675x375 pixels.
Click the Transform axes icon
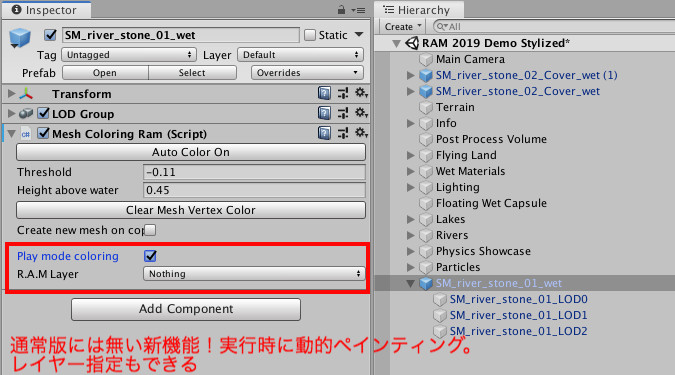[26, 93]
